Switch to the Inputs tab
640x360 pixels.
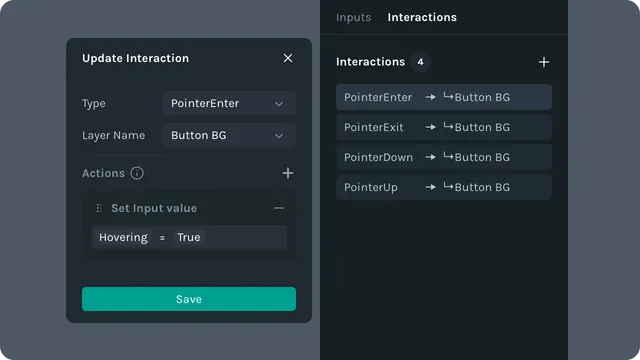pyautogui.click(x=353, y=17)
